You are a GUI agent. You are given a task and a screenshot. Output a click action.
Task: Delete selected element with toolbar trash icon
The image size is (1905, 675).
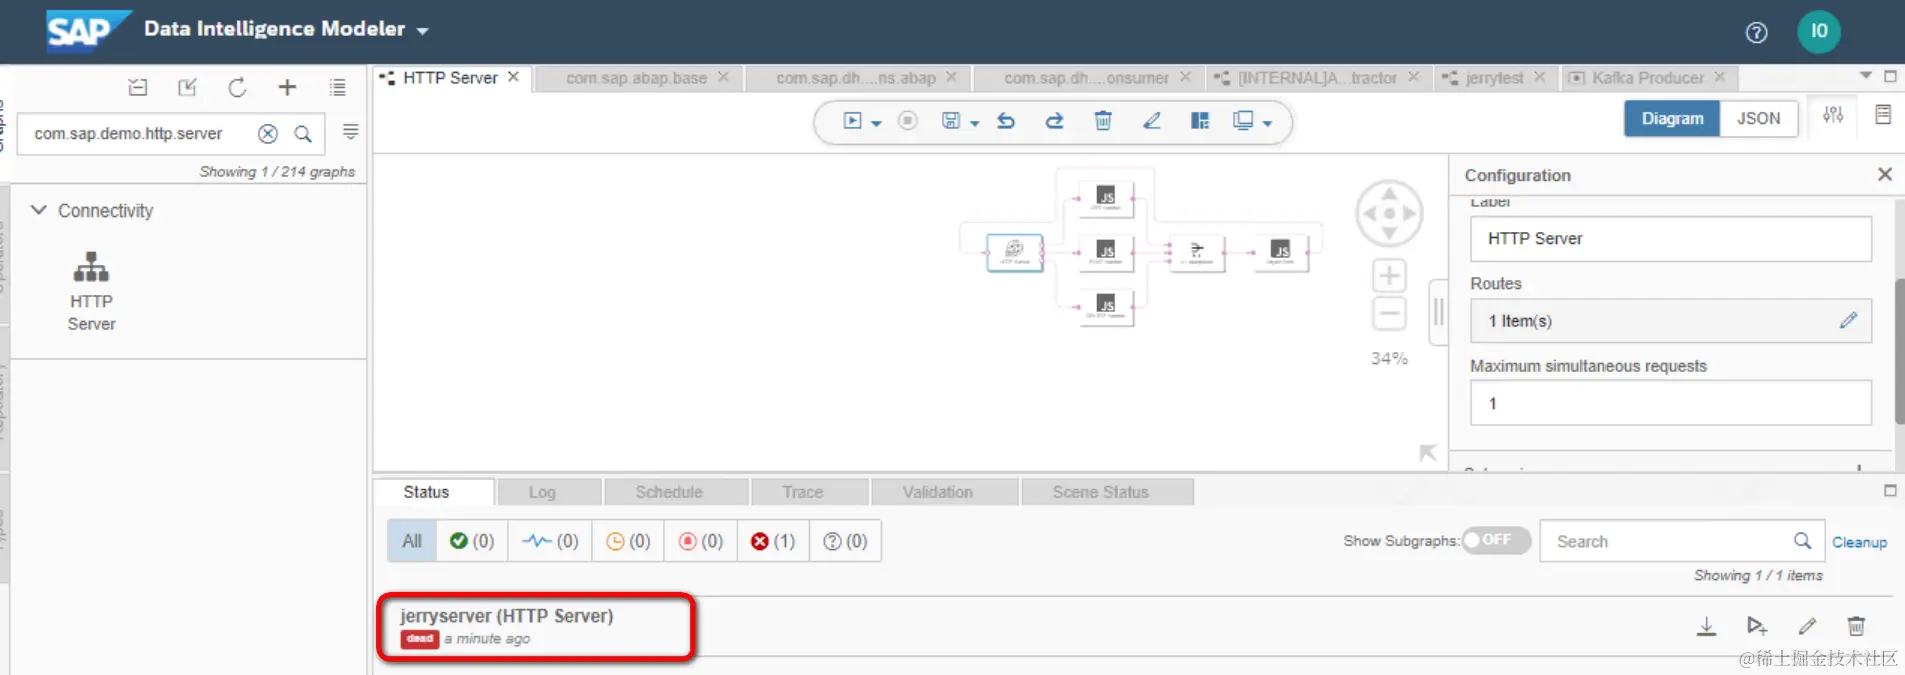point(1103,121)
